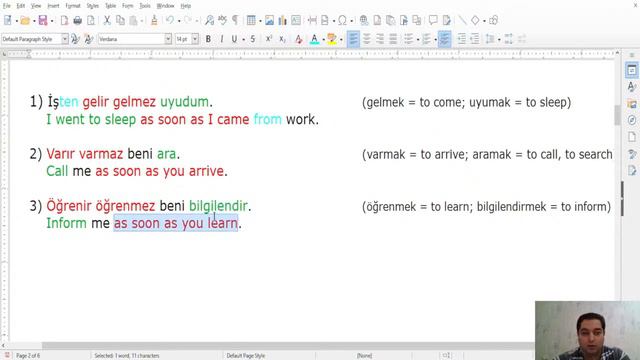Open the Tools menu

145,6
